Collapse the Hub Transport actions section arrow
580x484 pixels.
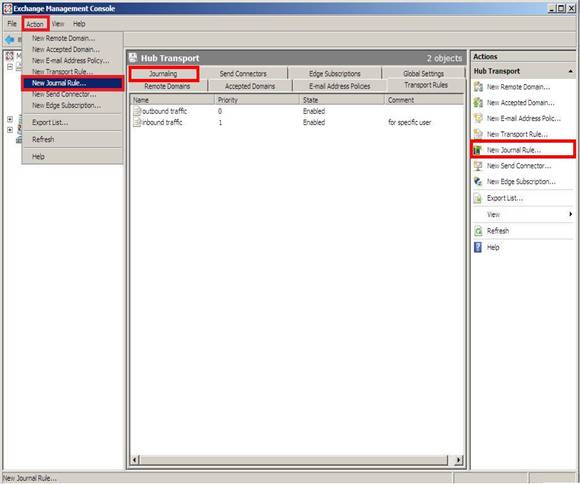[x=570, y=71]
